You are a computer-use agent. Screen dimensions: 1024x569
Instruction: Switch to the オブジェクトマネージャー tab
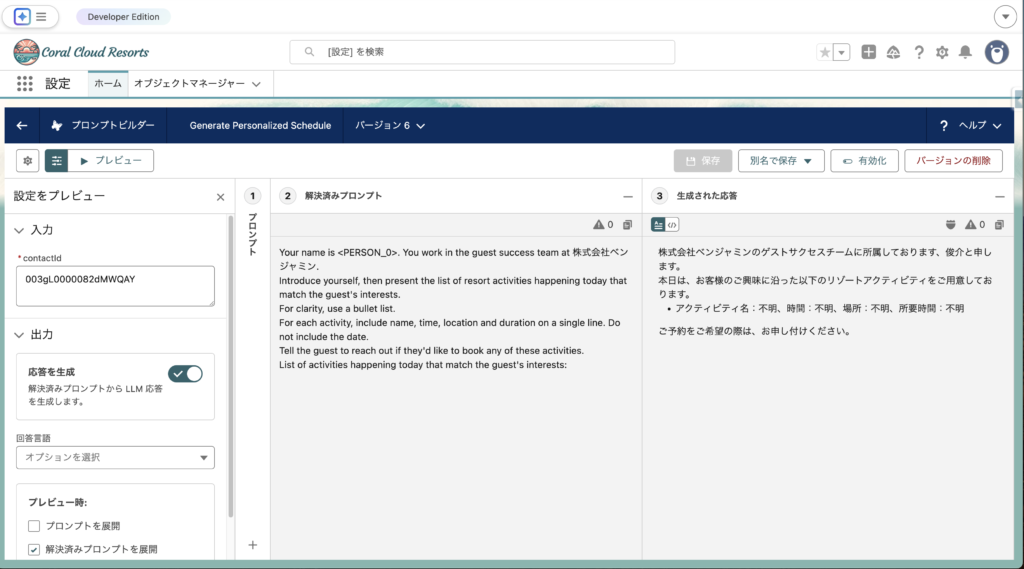click(196, 84)
